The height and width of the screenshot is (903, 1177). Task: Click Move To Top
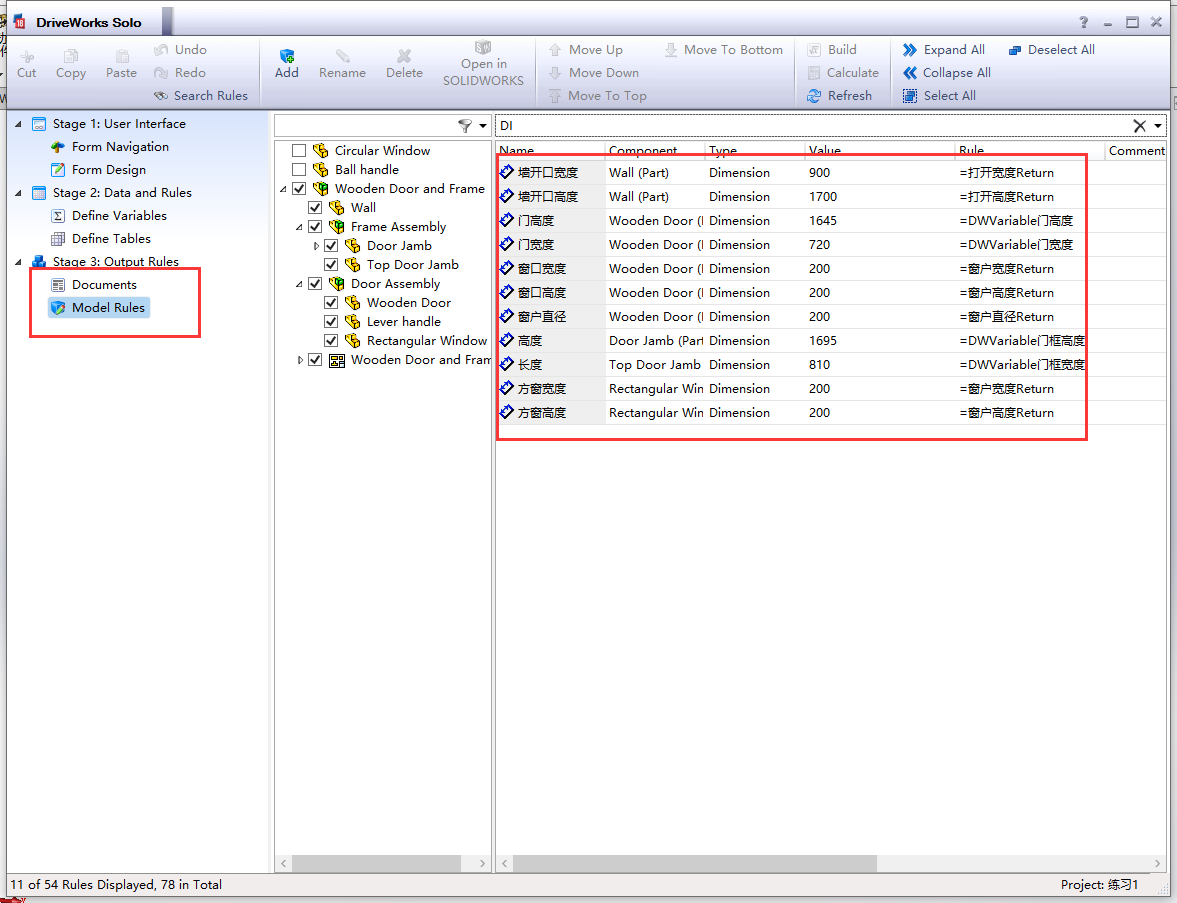[598, 95]
